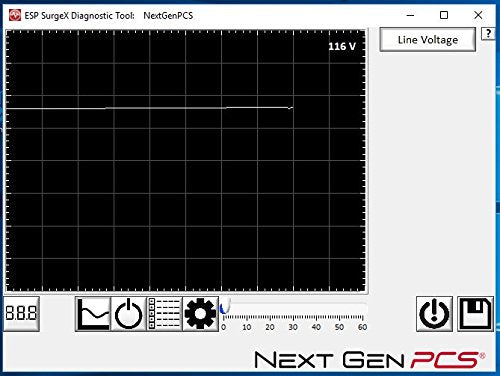
Task: Open the gear settings icon
Action: 200,314
